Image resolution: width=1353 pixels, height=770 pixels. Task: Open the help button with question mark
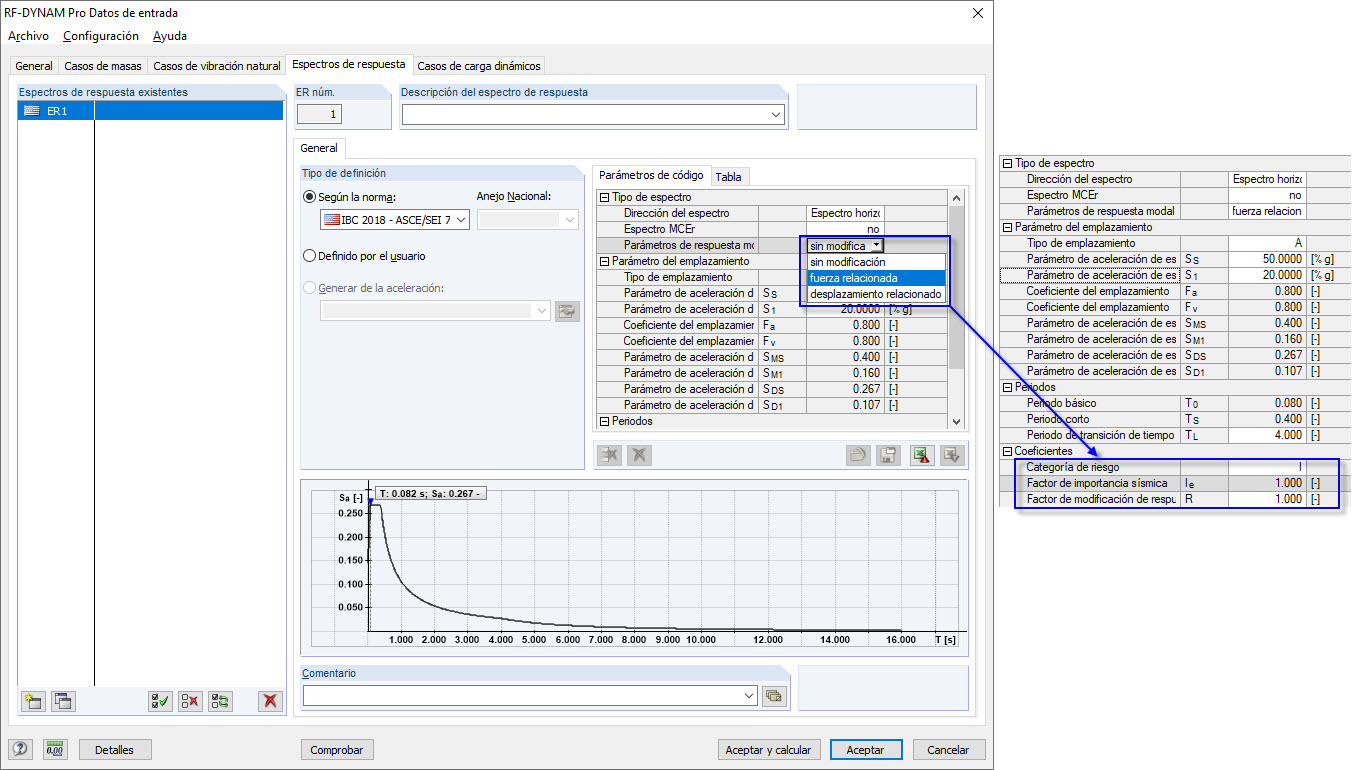pos(20,749)
